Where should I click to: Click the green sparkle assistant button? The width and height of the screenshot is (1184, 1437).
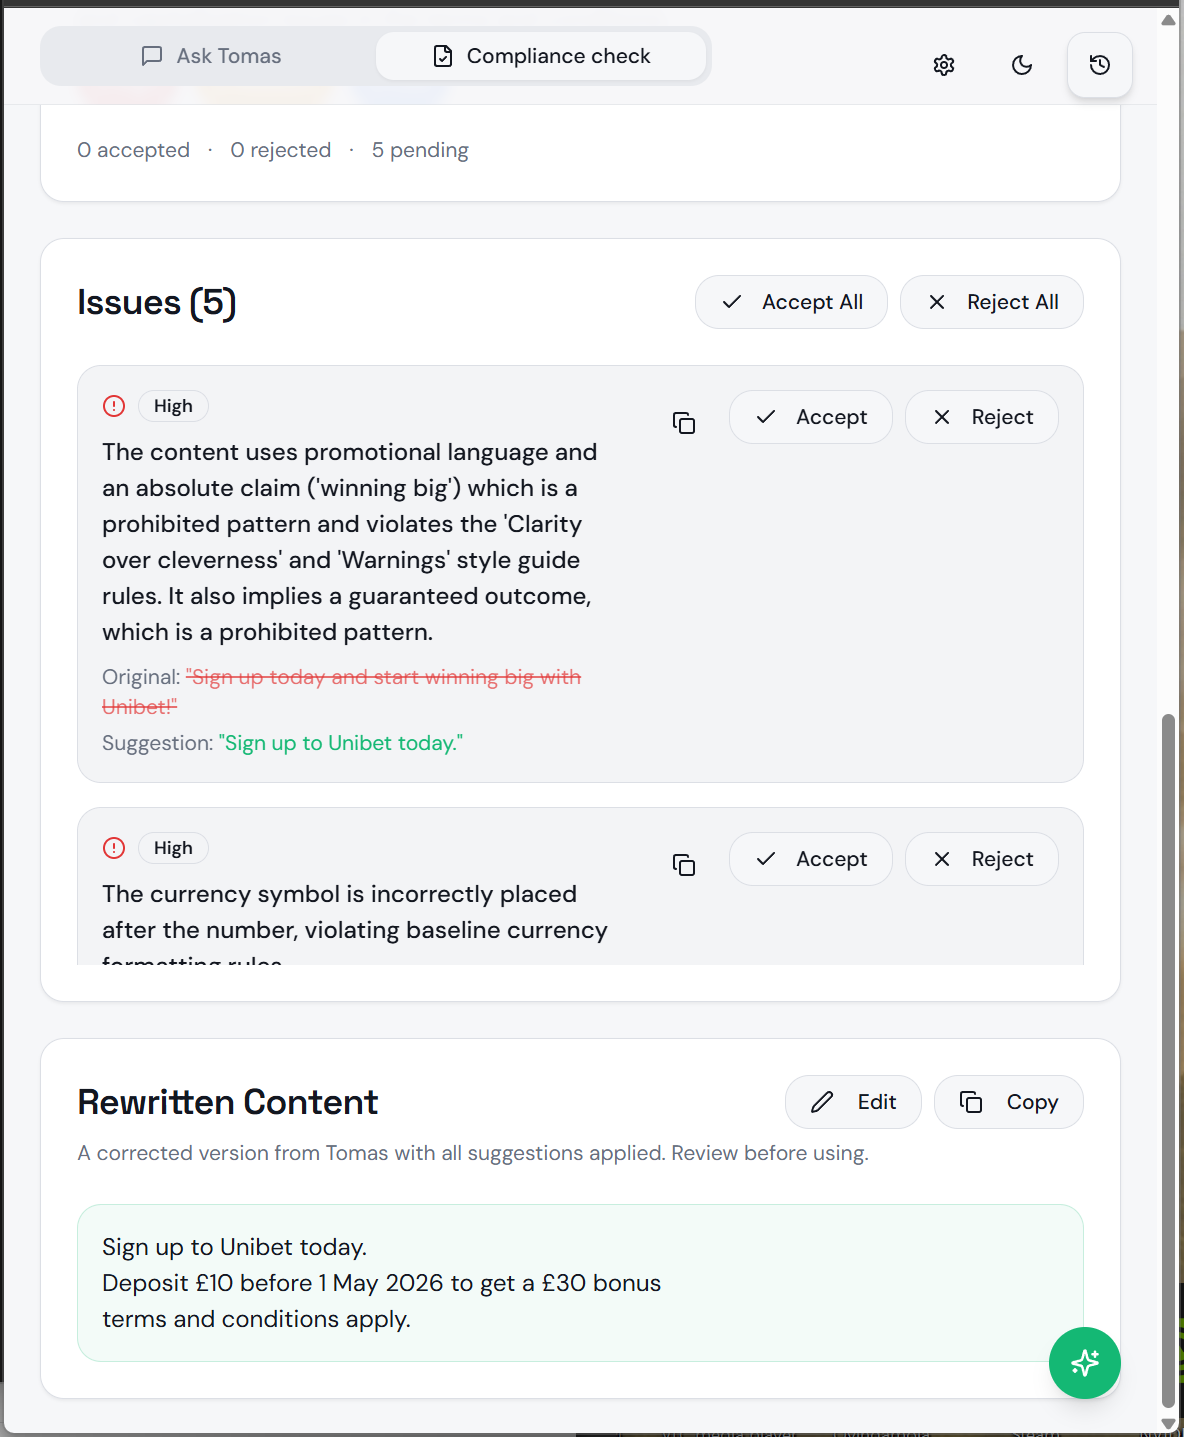(x=1085, y=1363)
